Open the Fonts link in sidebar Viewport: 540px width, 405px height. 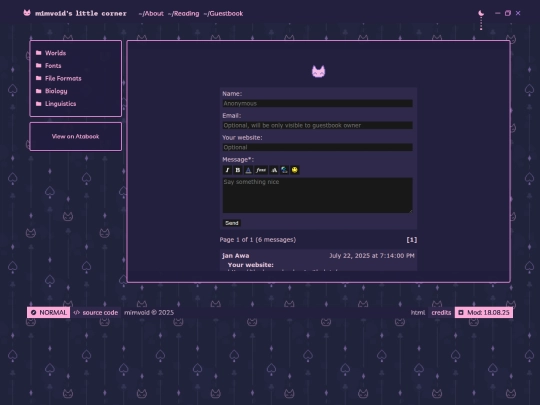(53, 66)
